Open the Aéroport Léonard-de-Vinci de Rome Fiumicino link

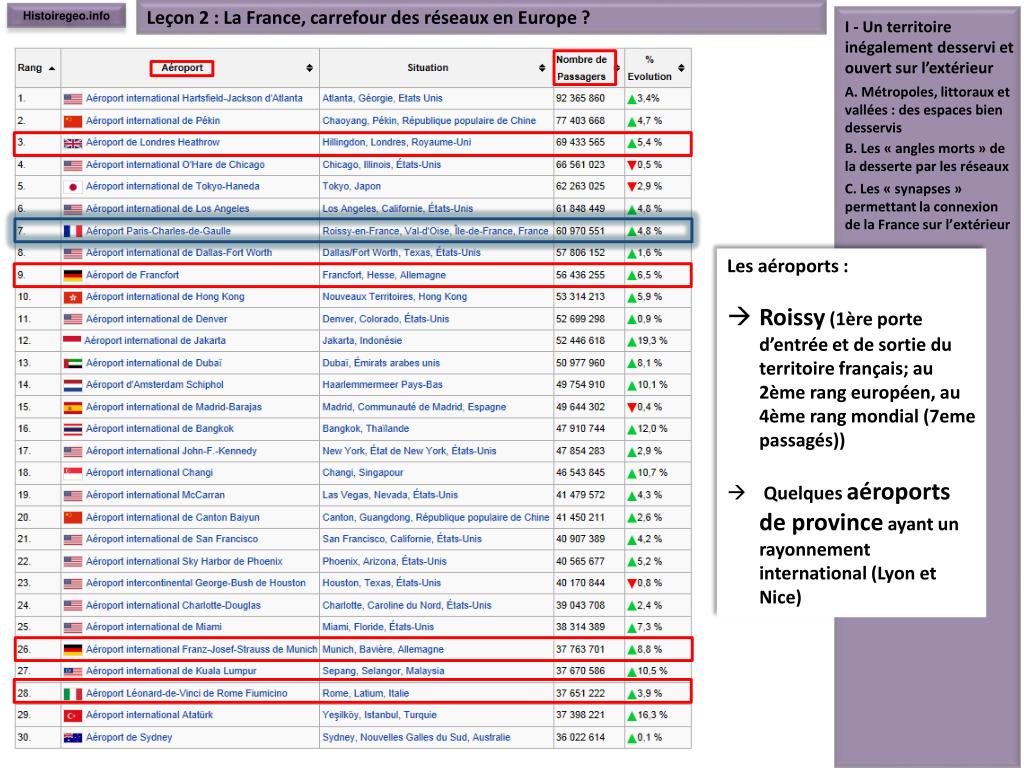[x=187, y=694]
